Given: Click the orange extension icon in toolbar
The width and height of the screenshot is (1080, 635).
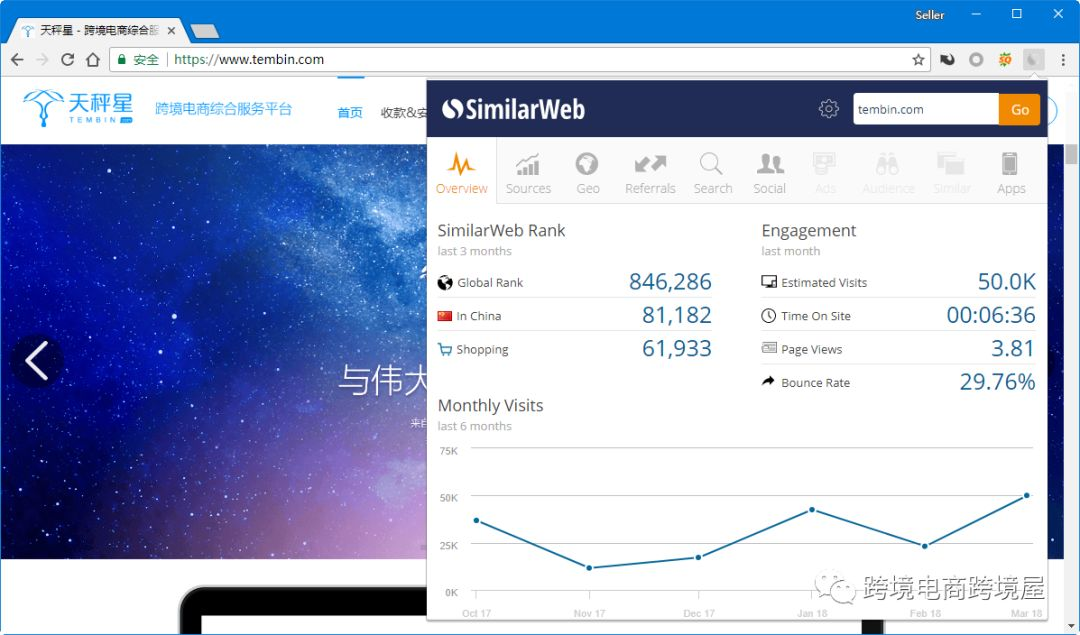Looking at the screenshot, I should point(1005,60).
